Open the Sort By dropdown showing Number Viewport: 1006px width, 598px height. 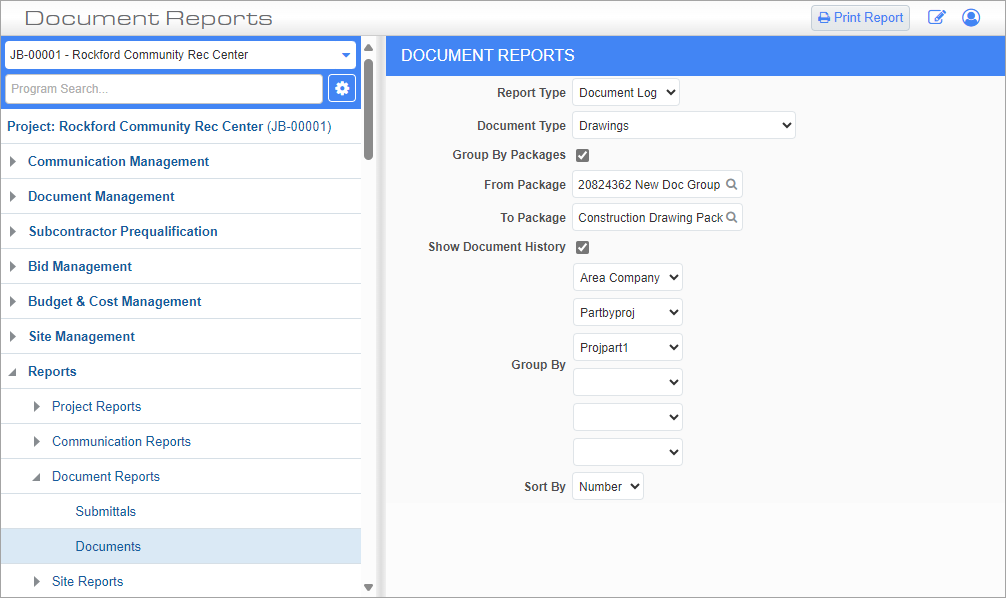(607, 486)
